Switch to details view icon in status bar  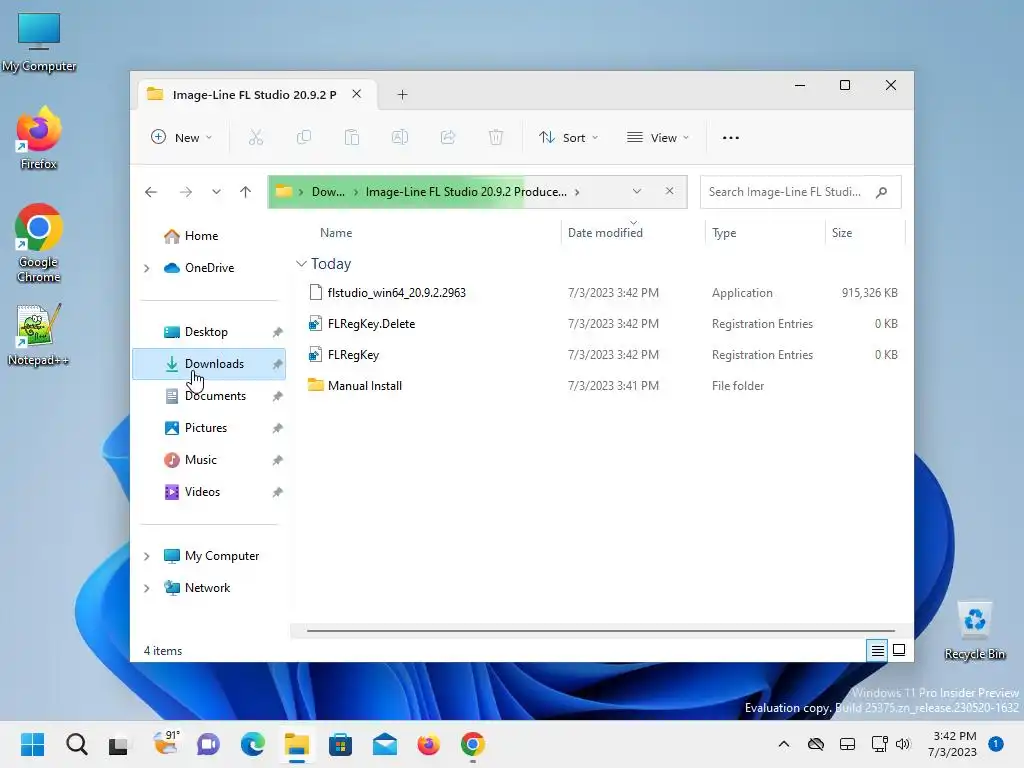877,650
